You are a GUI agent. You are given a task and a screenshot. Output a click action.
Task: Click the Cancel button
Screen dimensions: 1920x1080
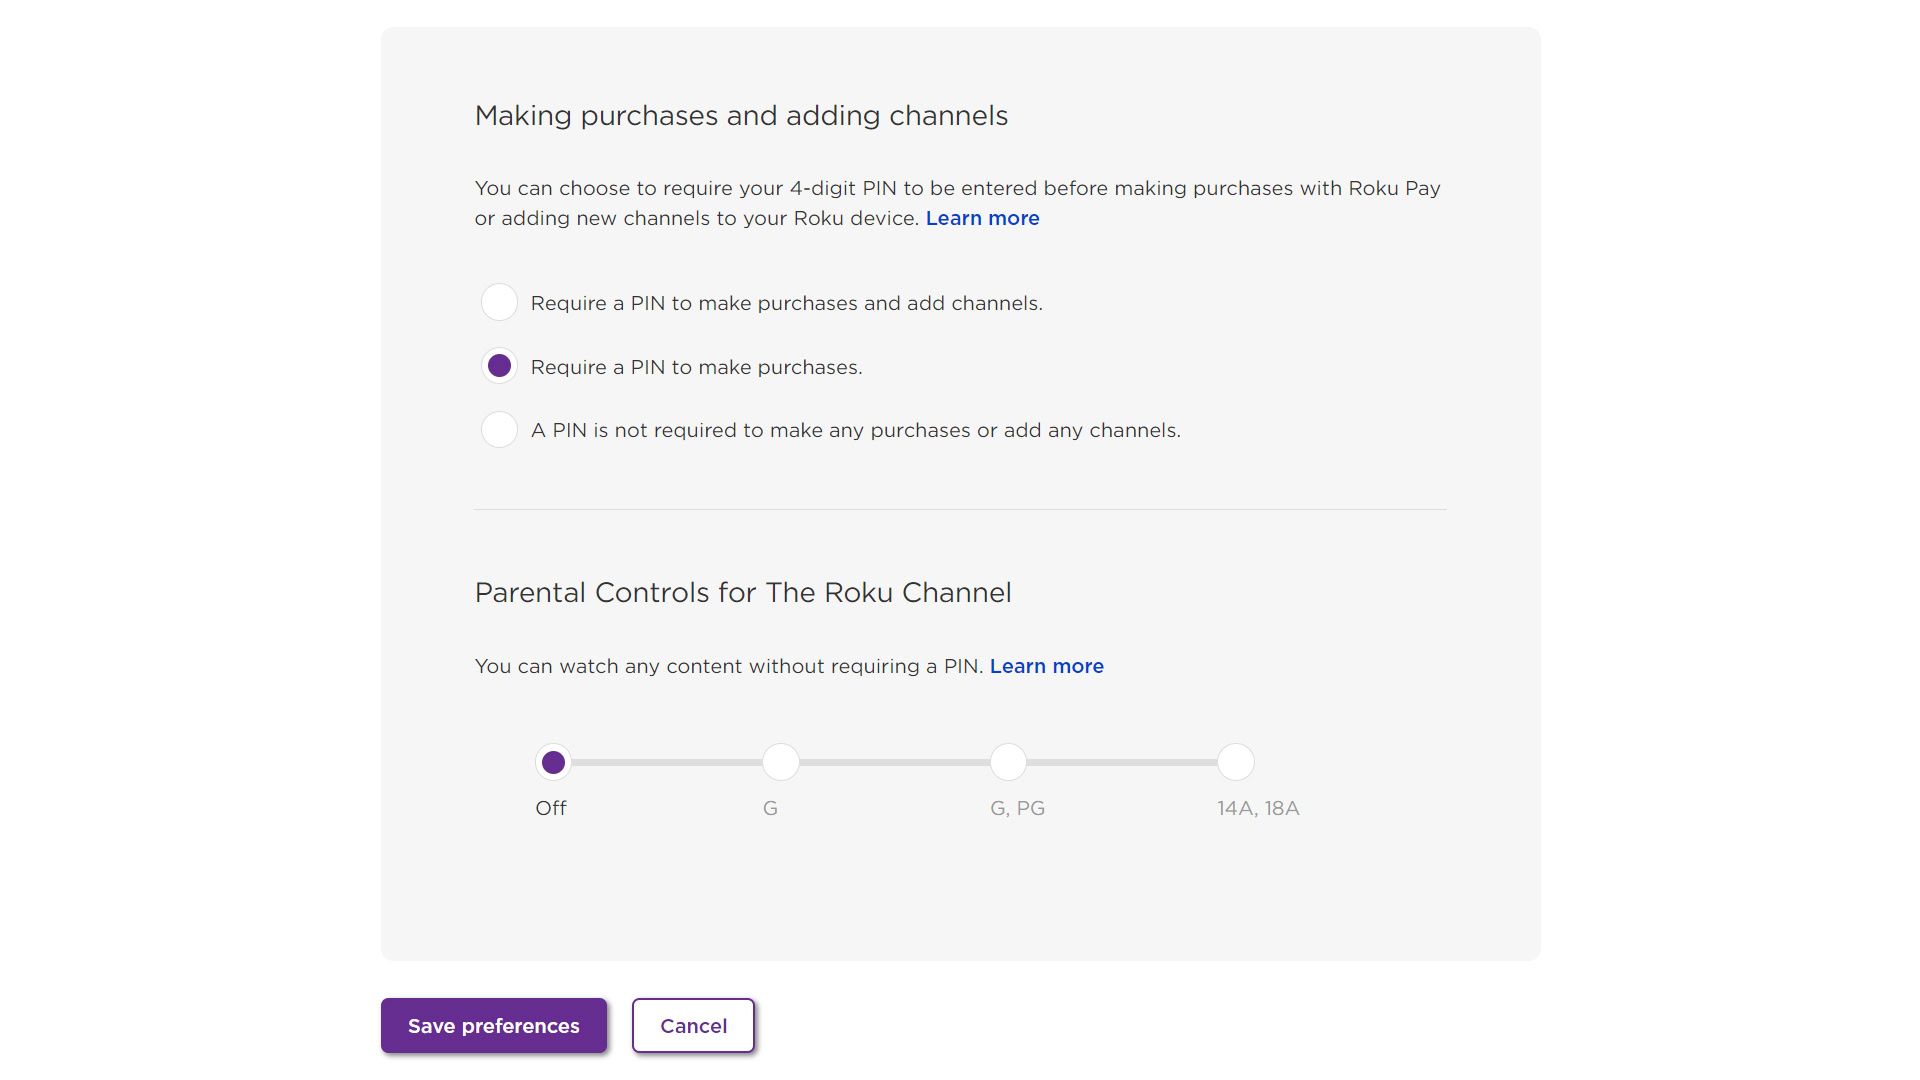pyautogui.click(x=692, y=1026)
